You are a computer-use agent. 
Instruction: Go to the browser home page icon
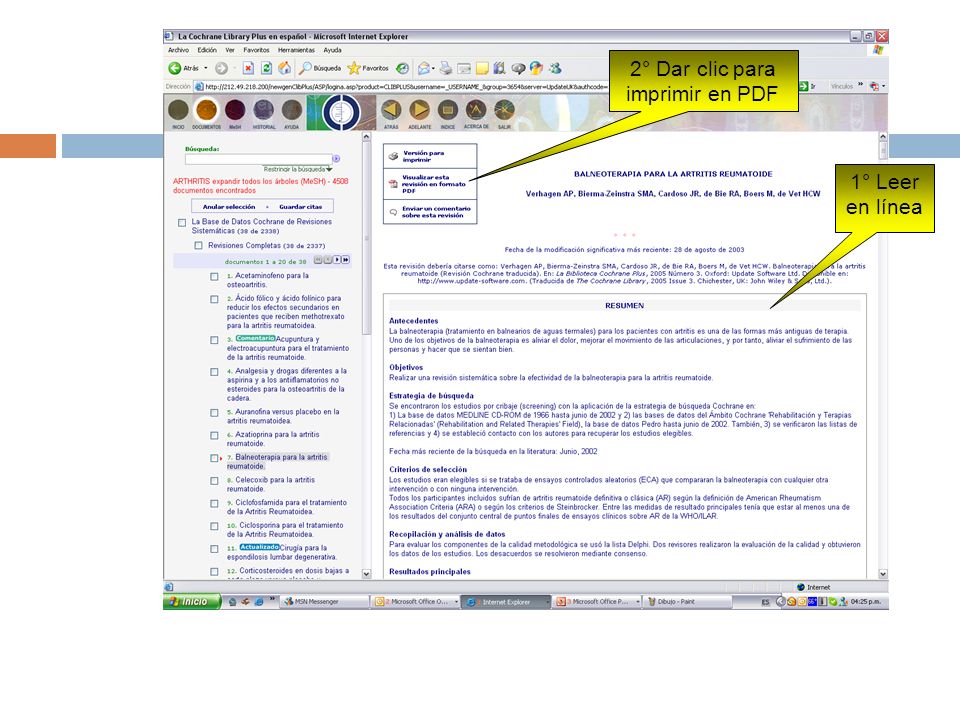(x=285, y=68)
